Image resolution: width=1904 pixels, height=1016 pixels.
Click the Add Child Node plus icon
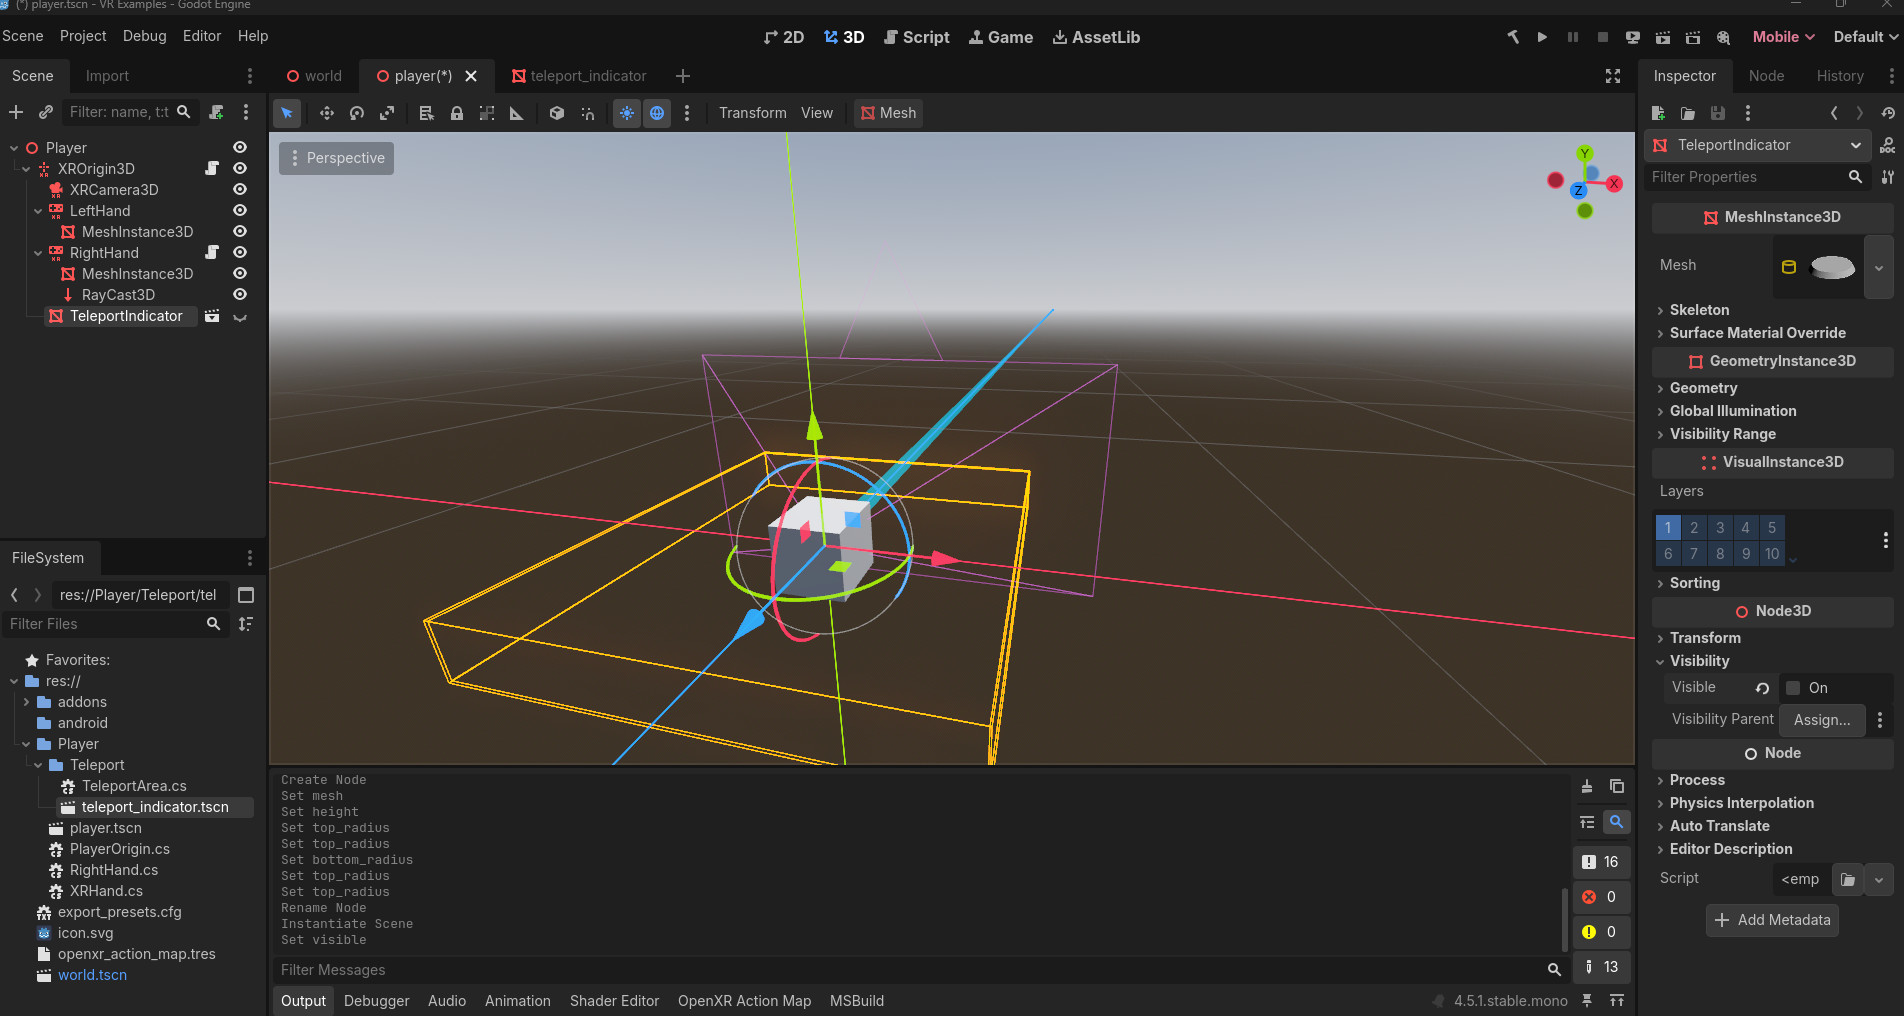point(16,112)
